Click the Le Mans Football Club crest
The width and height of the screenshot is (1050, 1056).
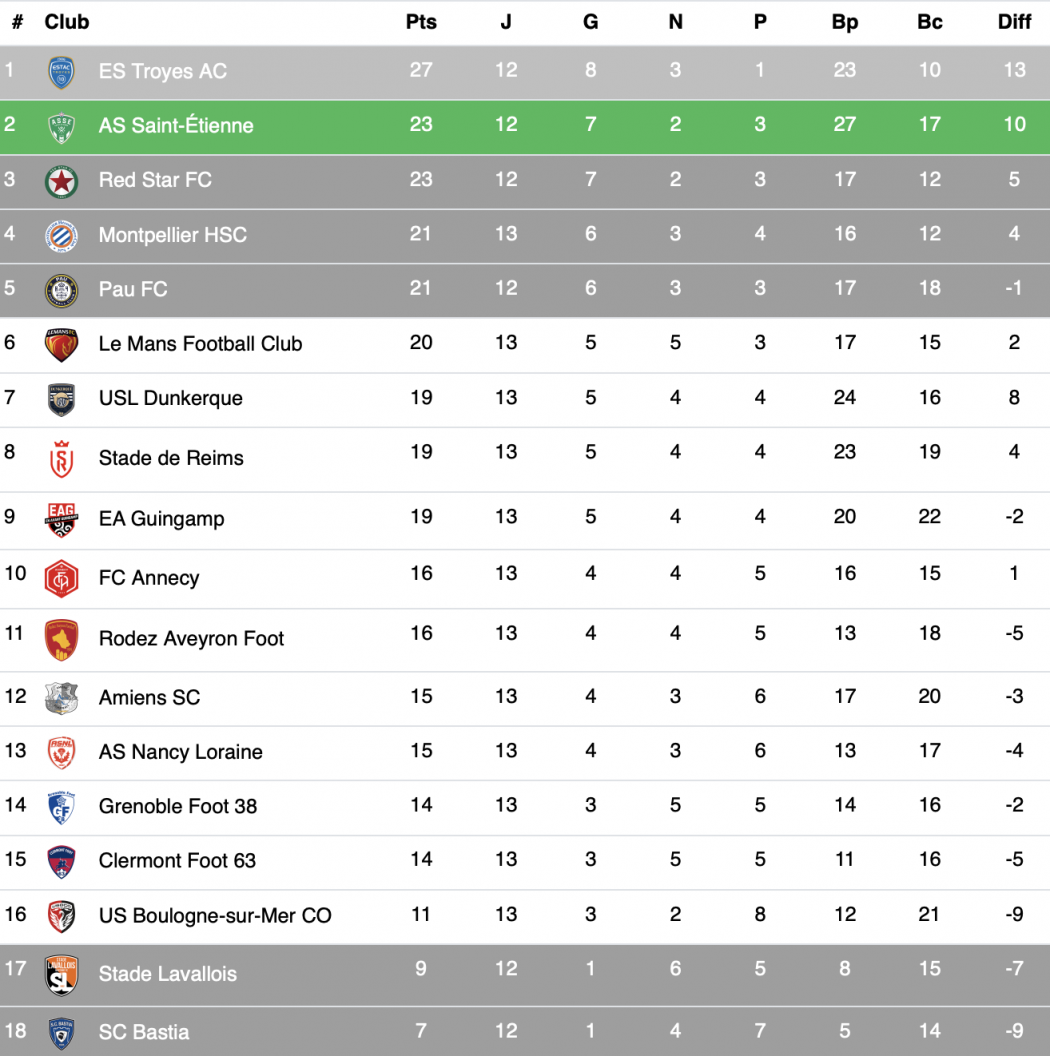pyautogui.click(x=62, y=344)
